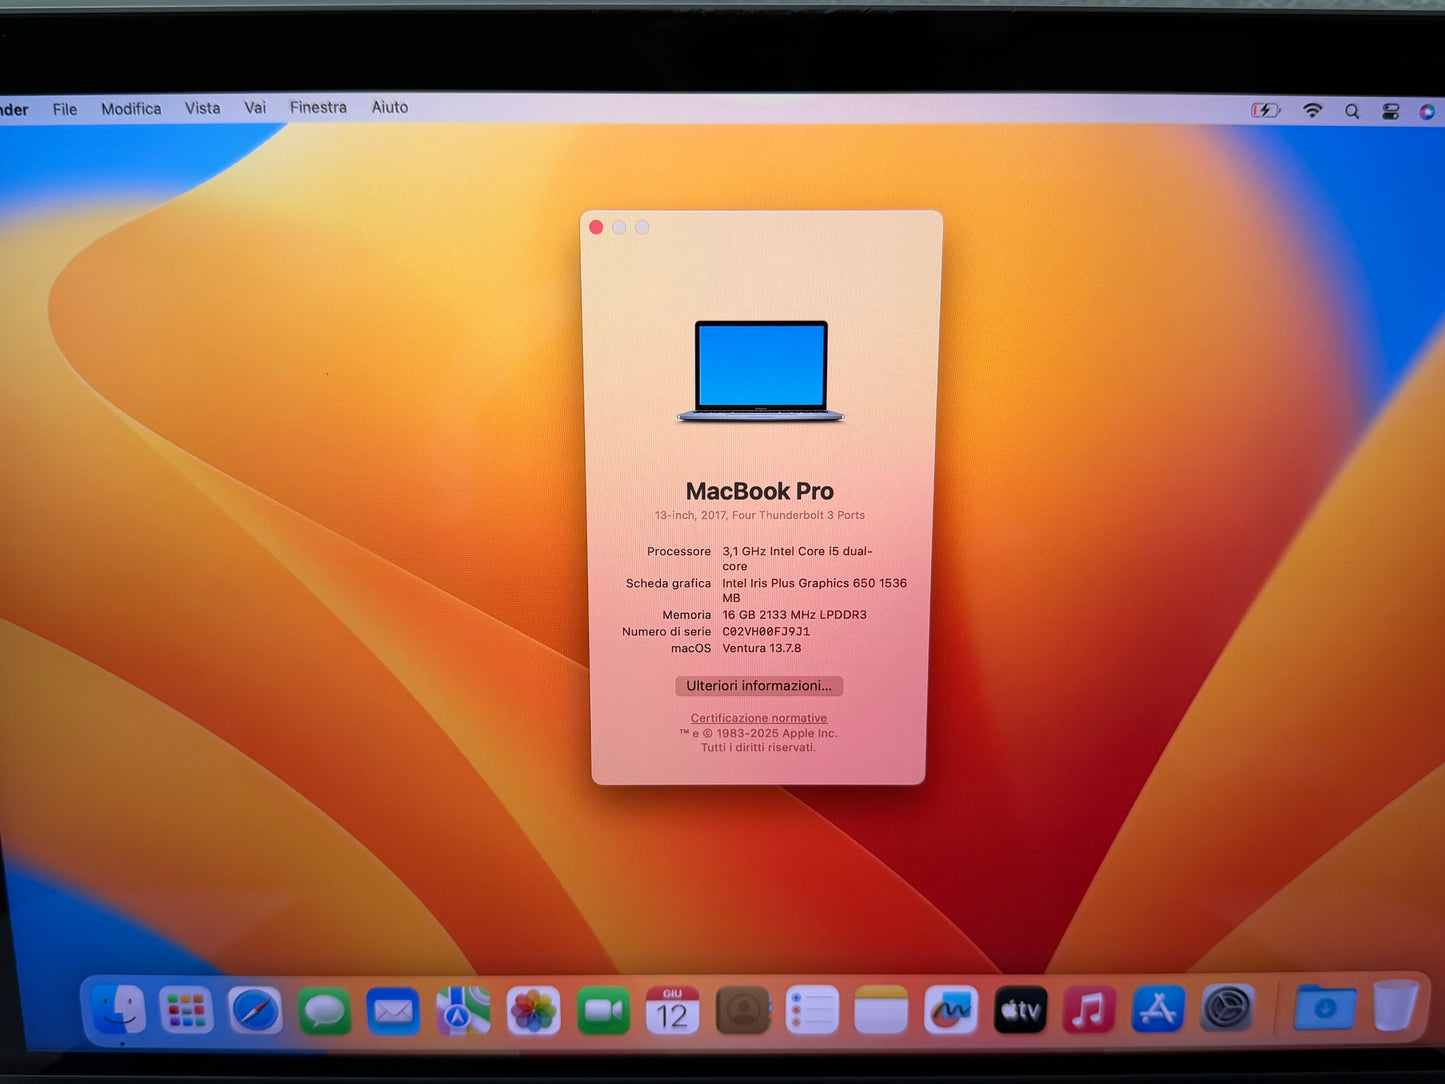1445x1084 pixels.
Task: Open Freeform app in the Dock
Action: point(950,1011)
